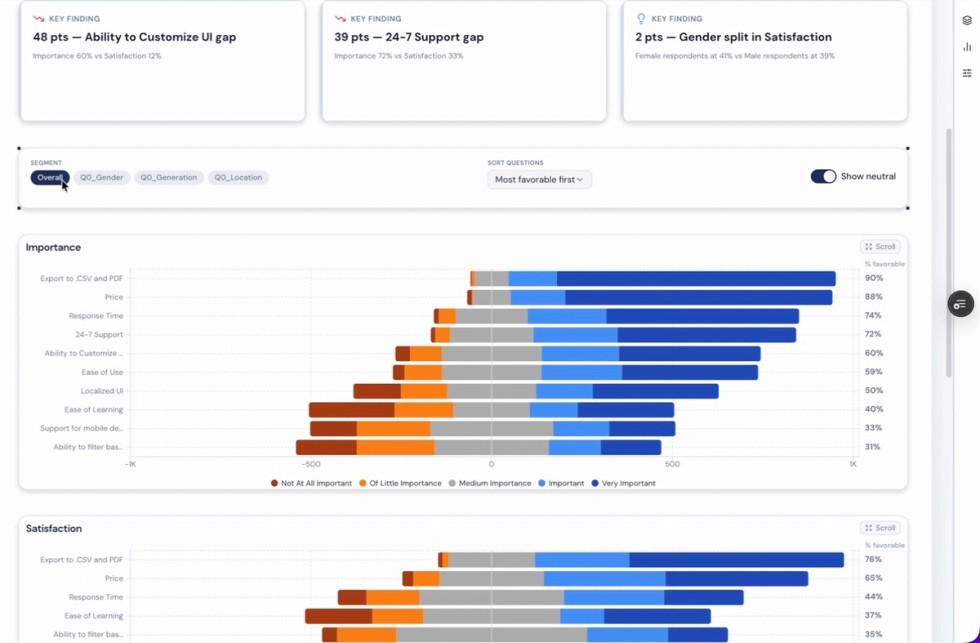Click Importance 72% vs Satisfaction 33% subtitle
Viewport: 980px width, 643px height.
click(x=399, y=56)
